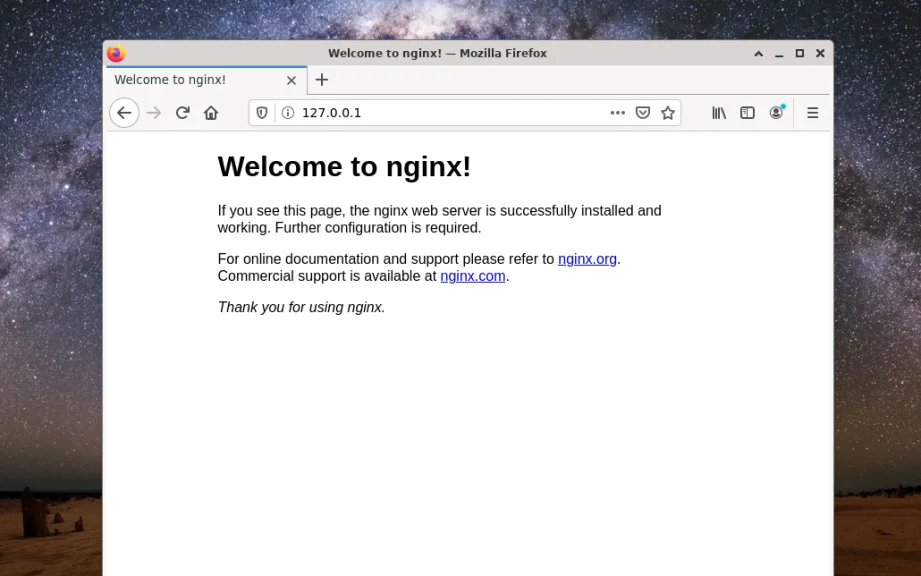This screenshot has width=921, height=576.
Task: Click the grayed-out forward navigation arrow
Action: (x=154, y=112)
